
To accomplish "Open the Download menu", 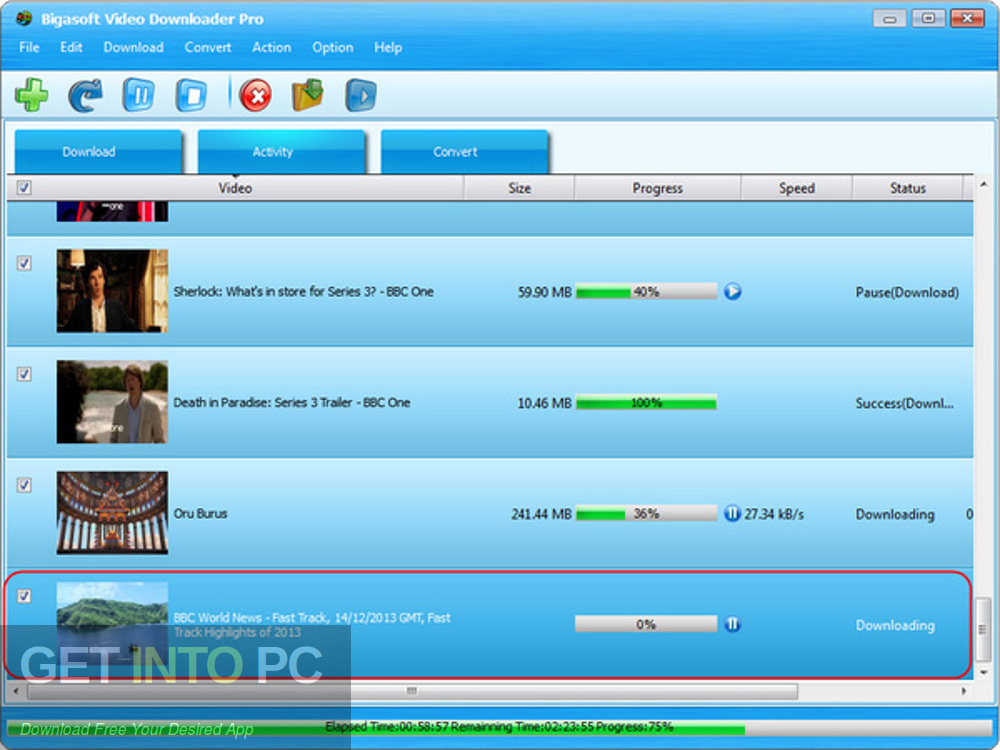I will tap(134, 47).
